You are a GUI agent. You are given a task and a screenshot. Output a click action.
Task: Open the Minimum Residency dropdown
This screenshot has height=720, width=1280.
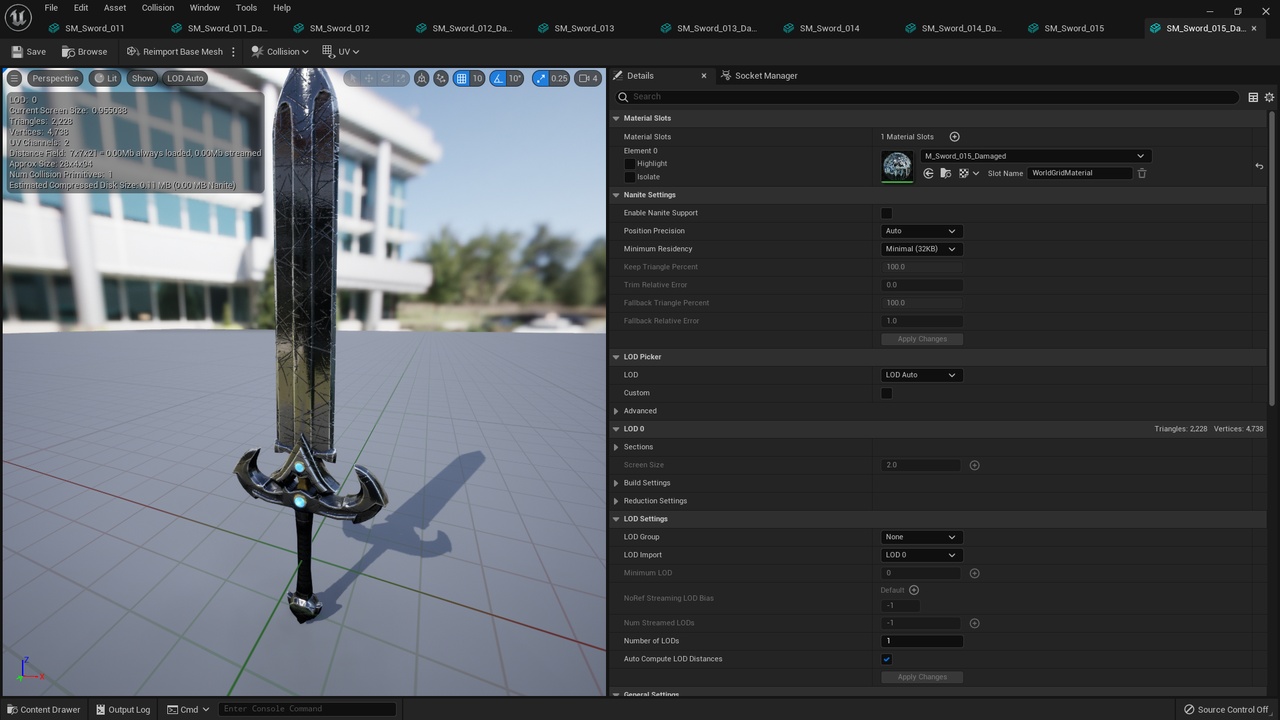(921, 249)
